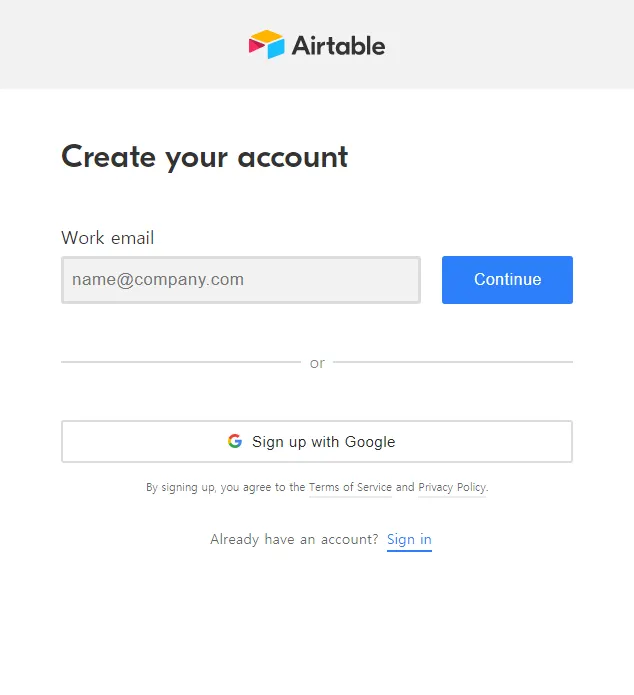Image resolution: width=634 pixels, height=695 pixels.
Task: Click the Airtable logo icon
Action: [267, 44]
